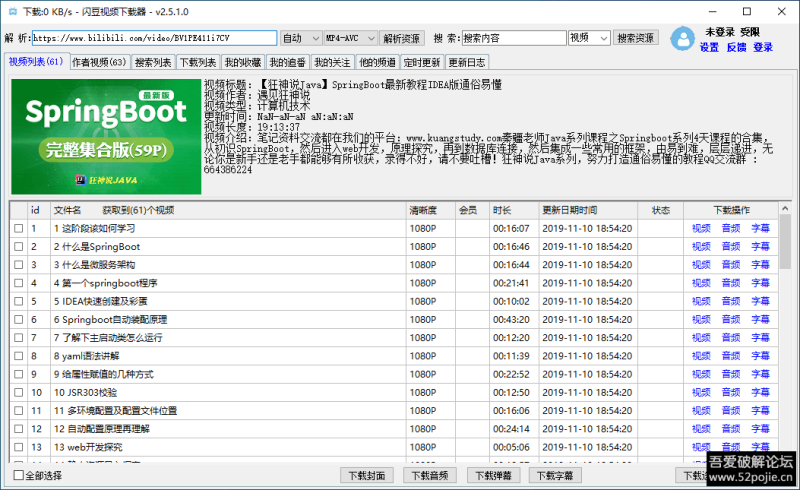The height and width of the screenshot is (490, 800).
Task: Click the app icon in title bar
Action: [x=13, y=11]
